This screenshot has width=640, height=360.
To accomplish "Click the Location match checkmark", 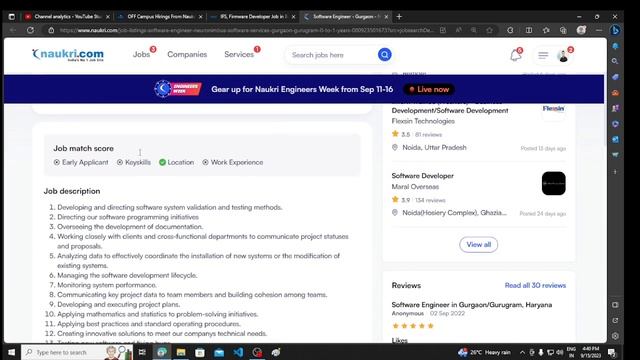I will 162,162.
